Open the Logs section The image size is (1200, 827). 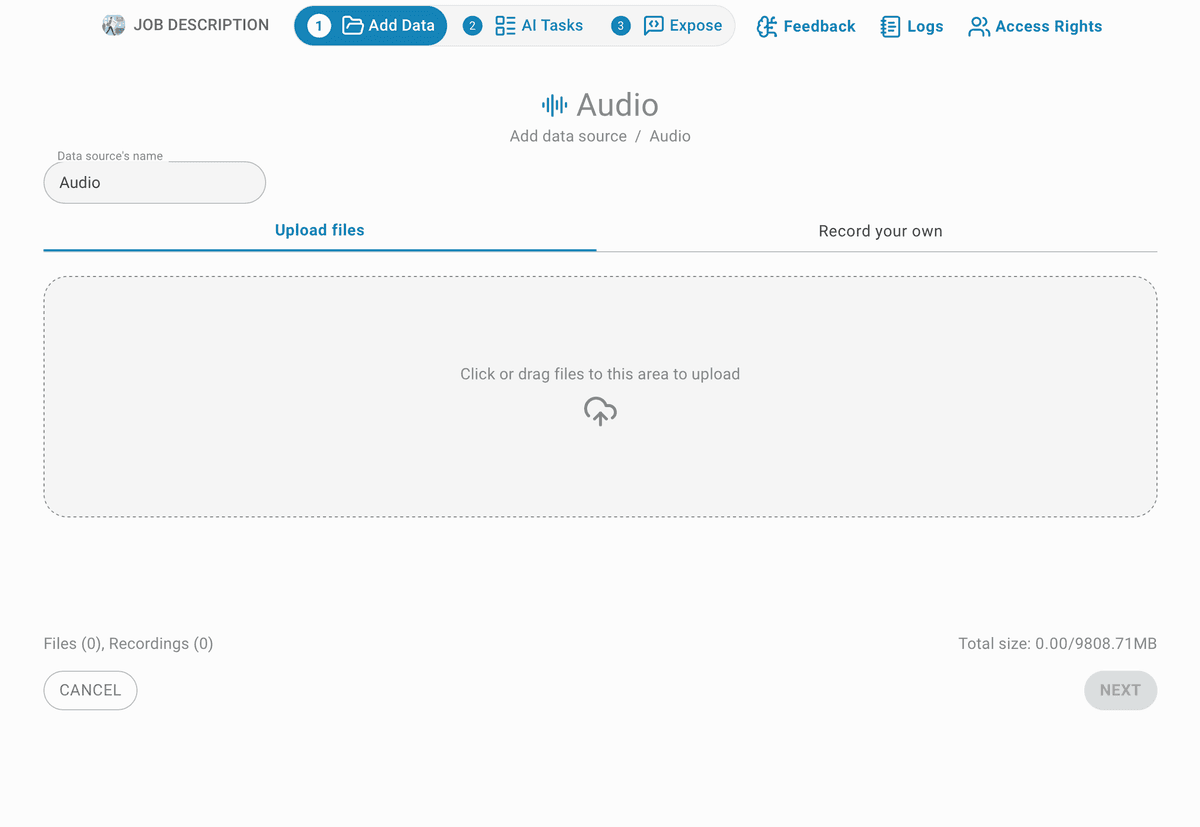pos(912,27)
